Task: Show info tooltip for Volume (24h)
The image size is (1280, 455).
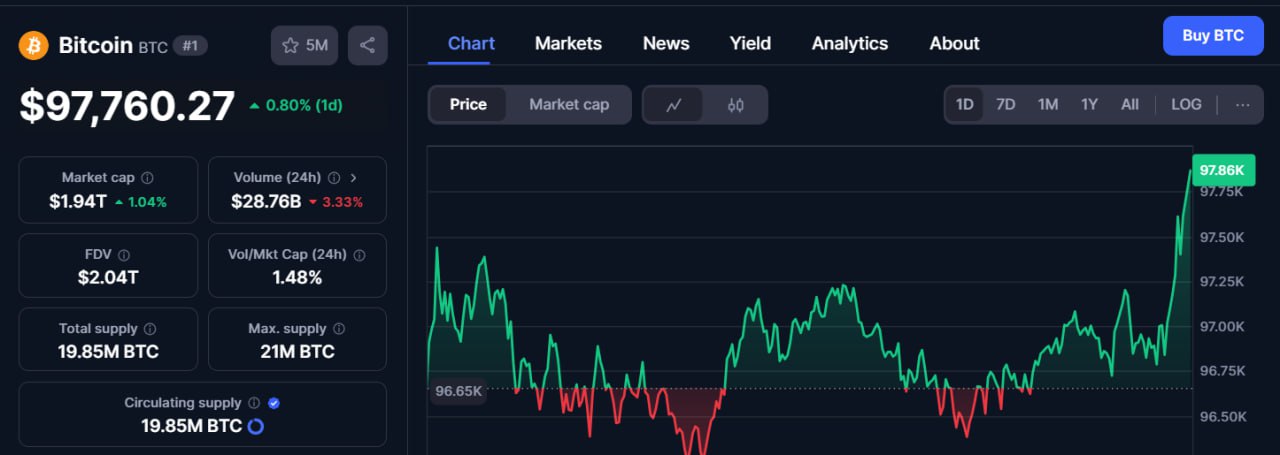Action: (x=334, y=178)
